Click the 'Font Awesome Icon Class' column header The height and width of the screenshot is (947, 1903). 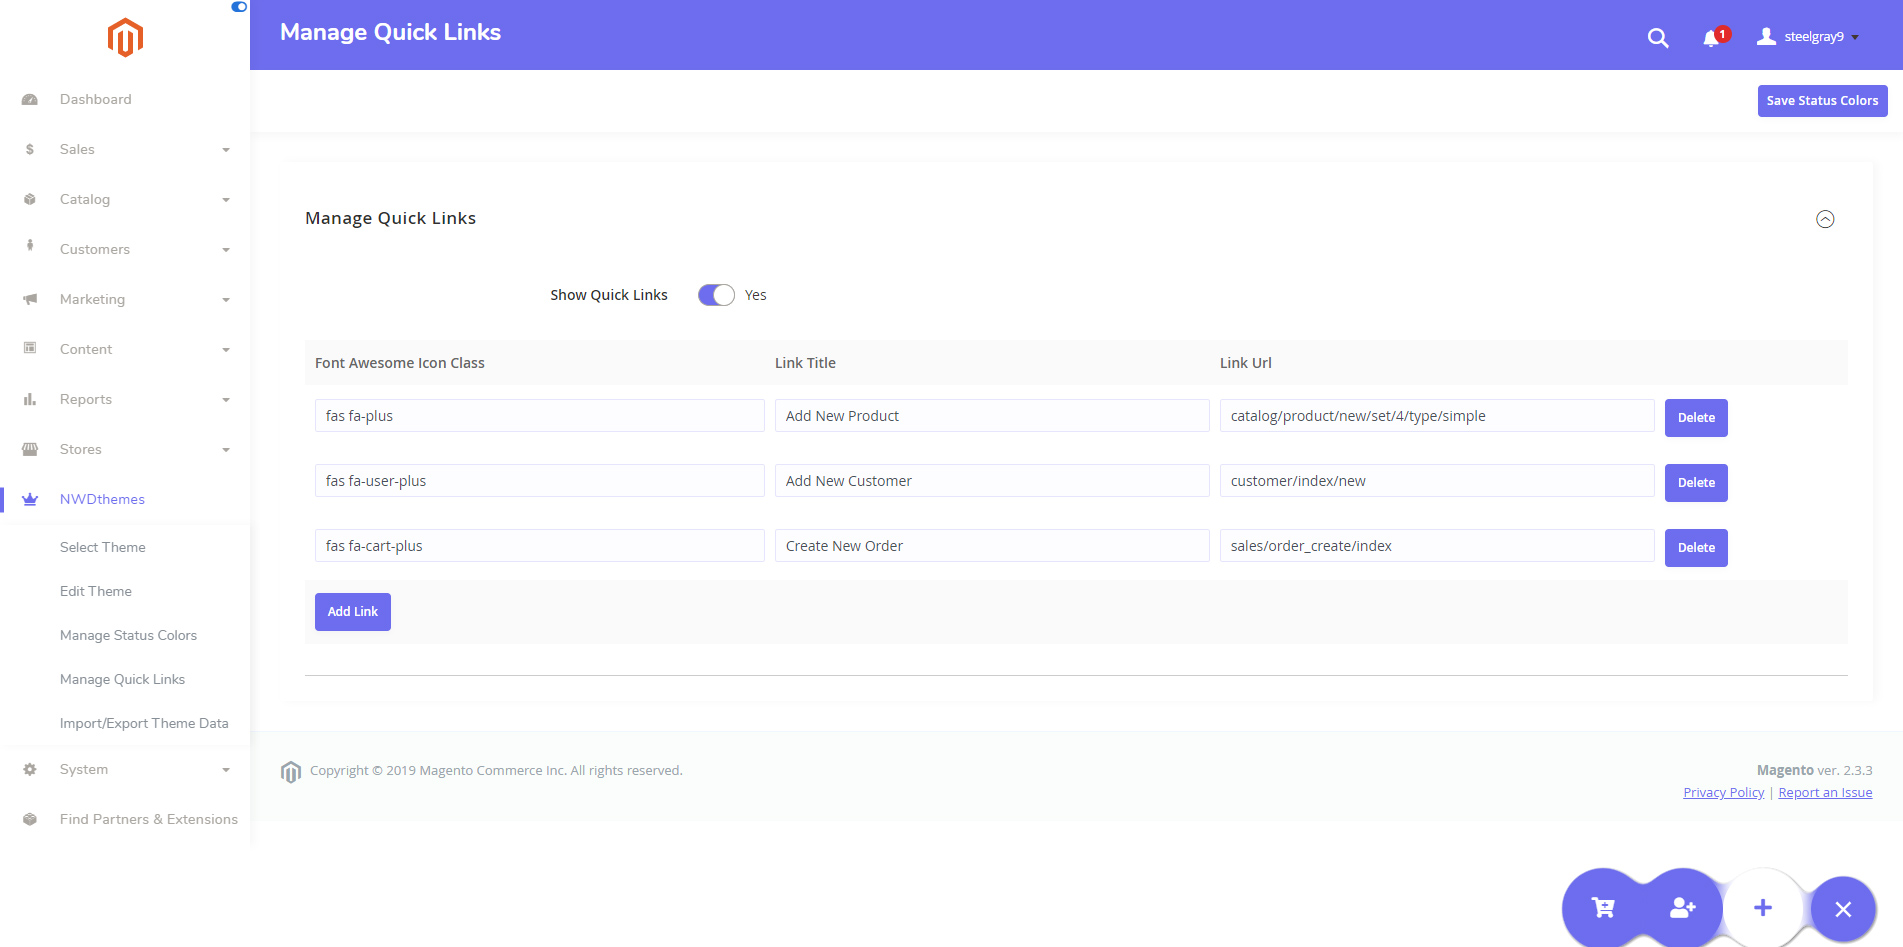point(400,363)
